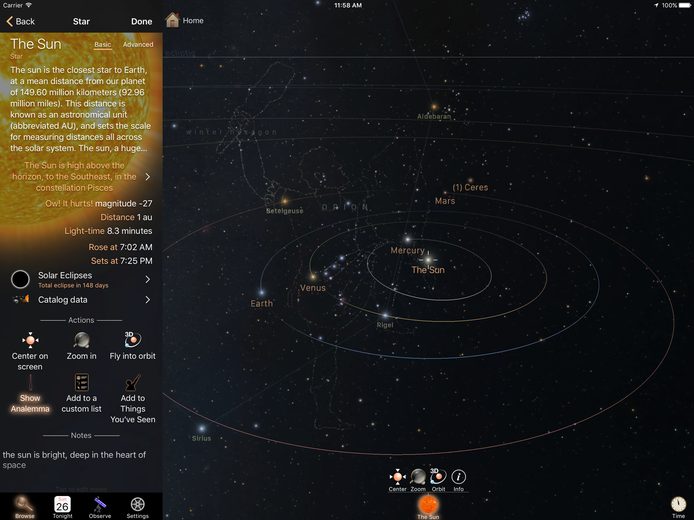The height and width of the screenshot is (520, 694).
Task: Select The Sun thumbnail at the bottom
Action: point(428,507)
